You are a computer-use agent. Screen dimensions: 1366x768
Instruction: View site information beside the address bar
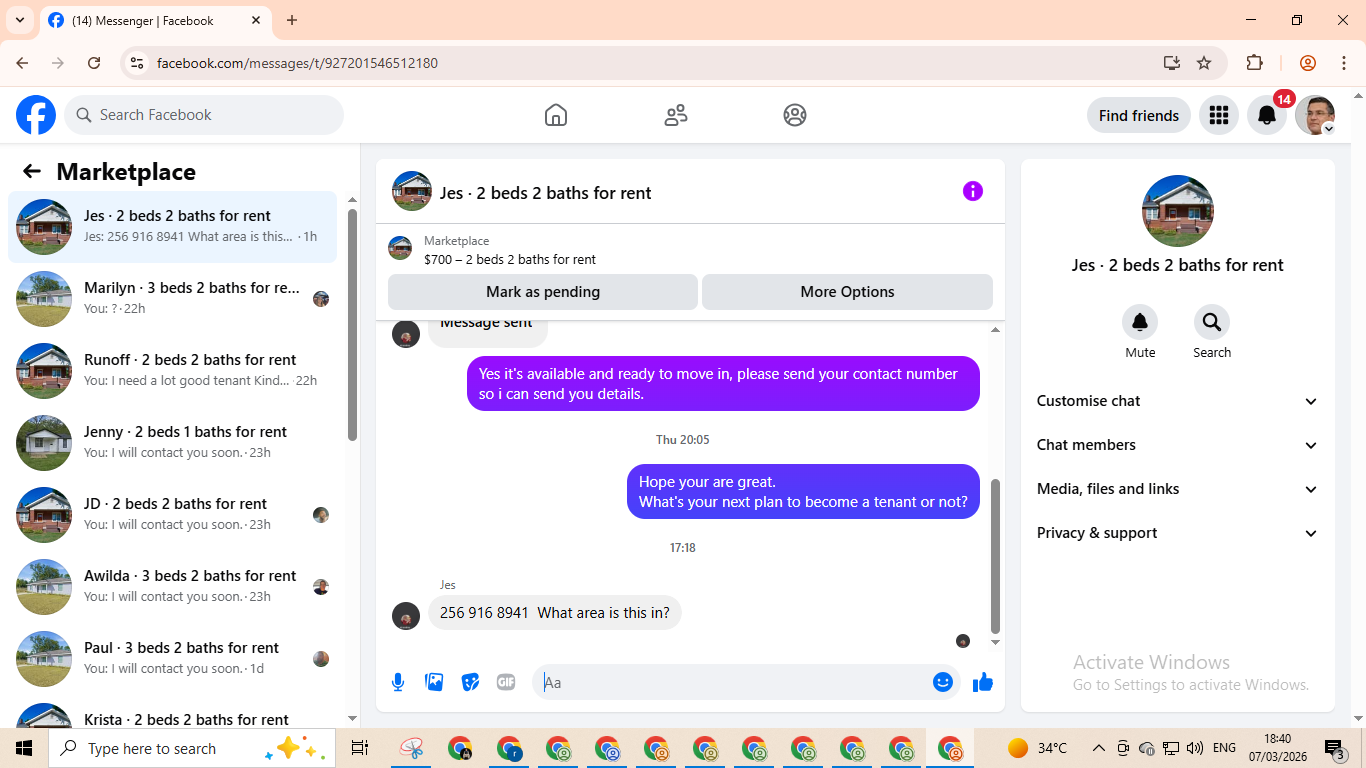(x=138, y=63)
